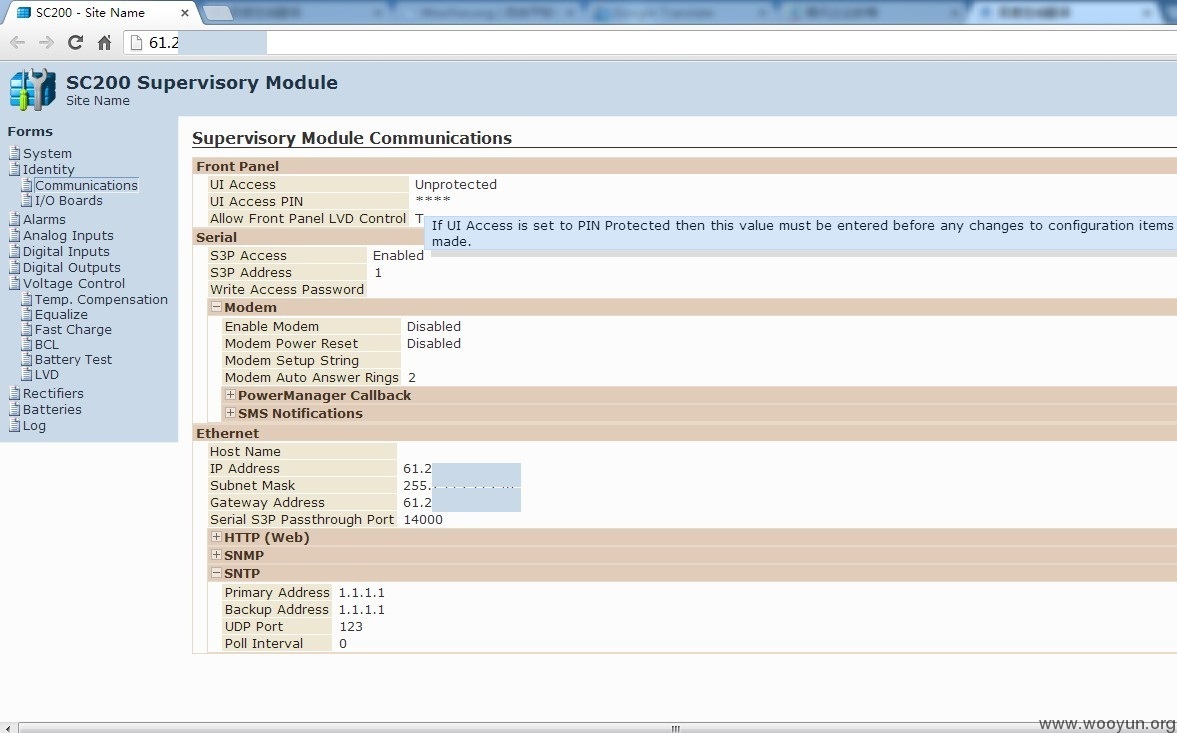Expand the SNMP section
This screenshot has height=733, width=1177.
[216, 554]
